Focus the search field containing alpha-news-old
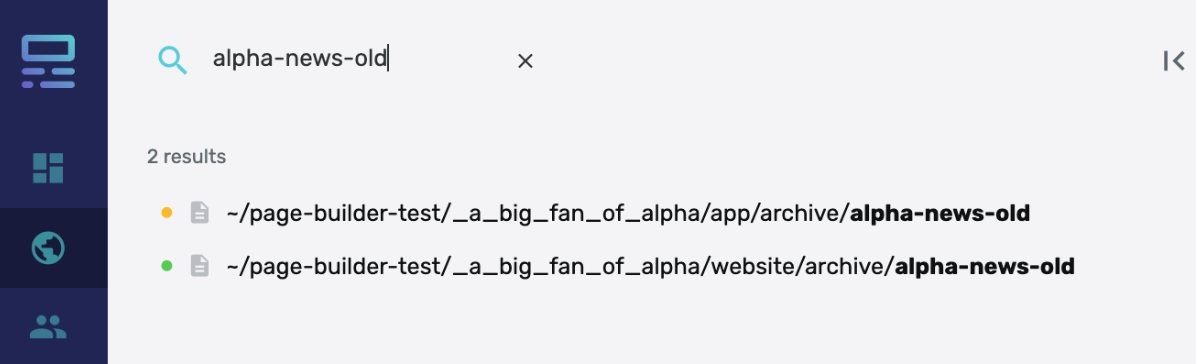 tap(358, 60)
